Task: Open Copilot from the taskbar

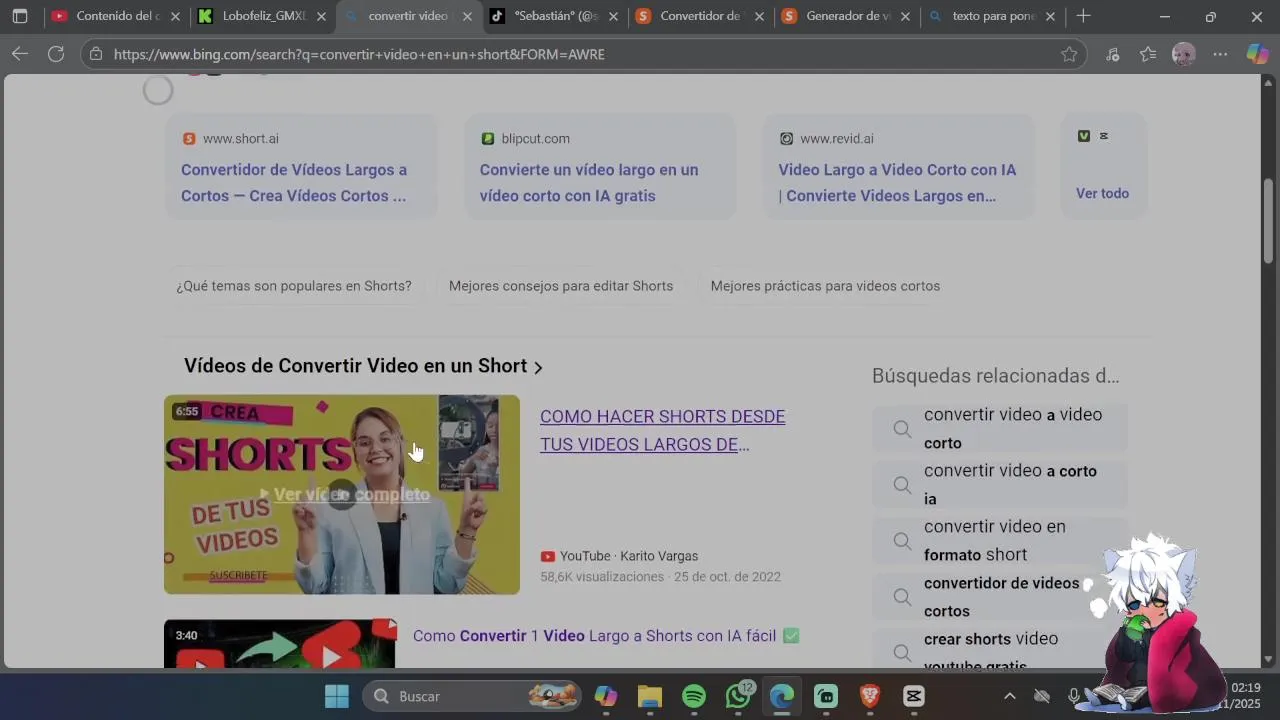Action: [x=606, y=696]
